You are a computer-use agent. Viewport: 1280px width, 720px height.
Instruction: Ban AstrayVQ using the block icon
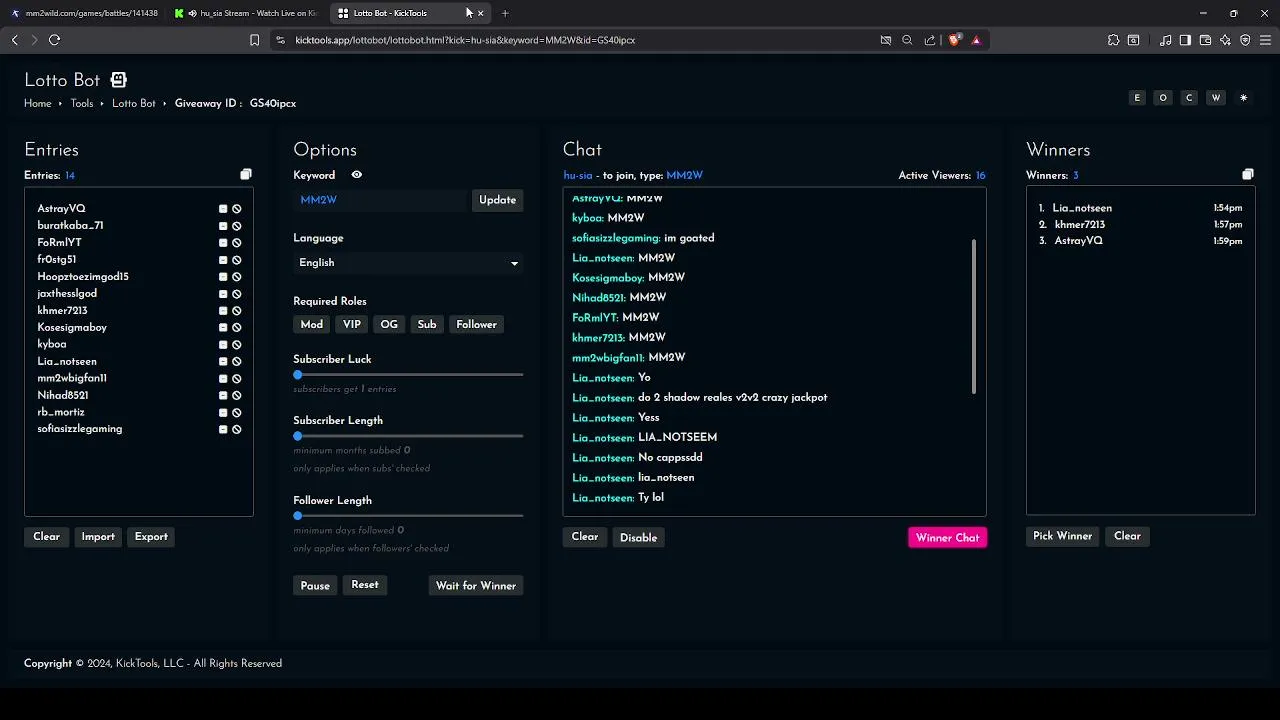(237, 209)
